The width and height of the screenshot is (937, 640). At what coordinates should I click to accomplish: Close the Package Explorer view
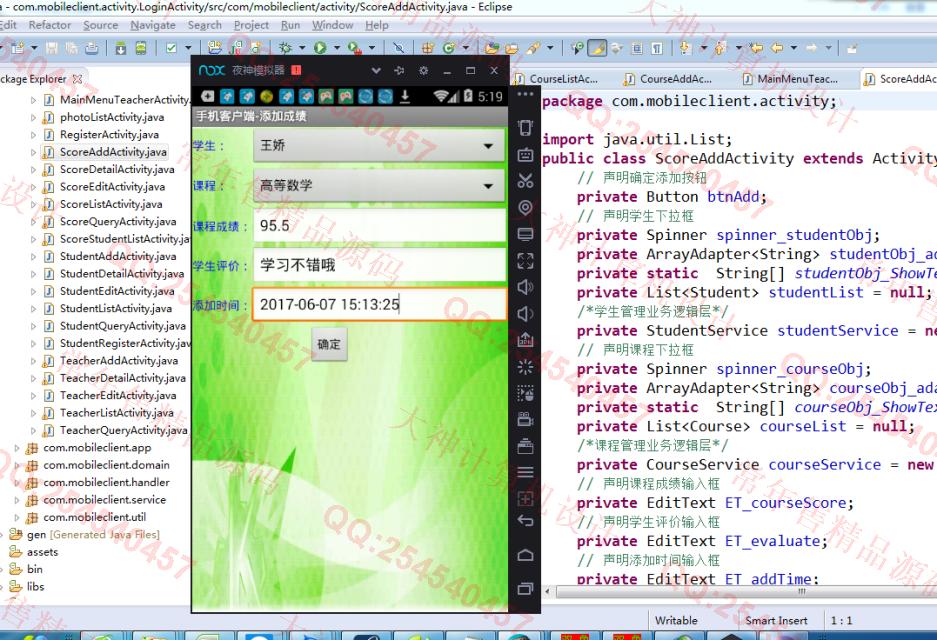(x=76, y=79)
